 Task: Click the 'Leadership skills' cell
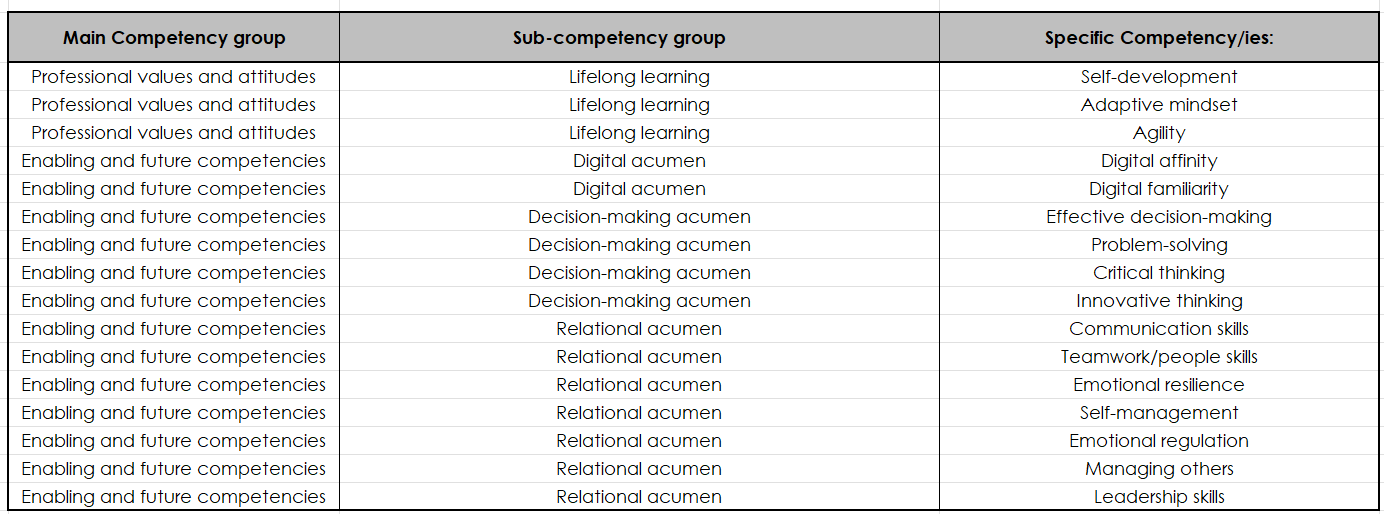coord(1158,497)
